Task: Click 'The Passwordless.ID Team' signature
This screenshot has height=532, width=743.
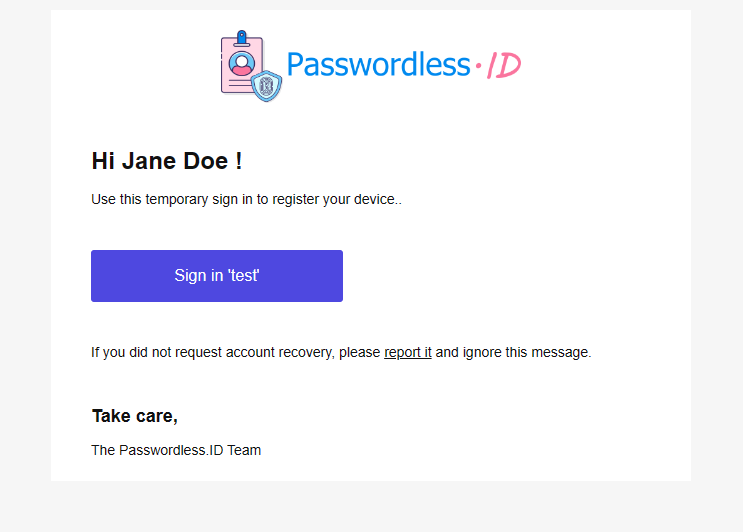Action: [176, 450]
